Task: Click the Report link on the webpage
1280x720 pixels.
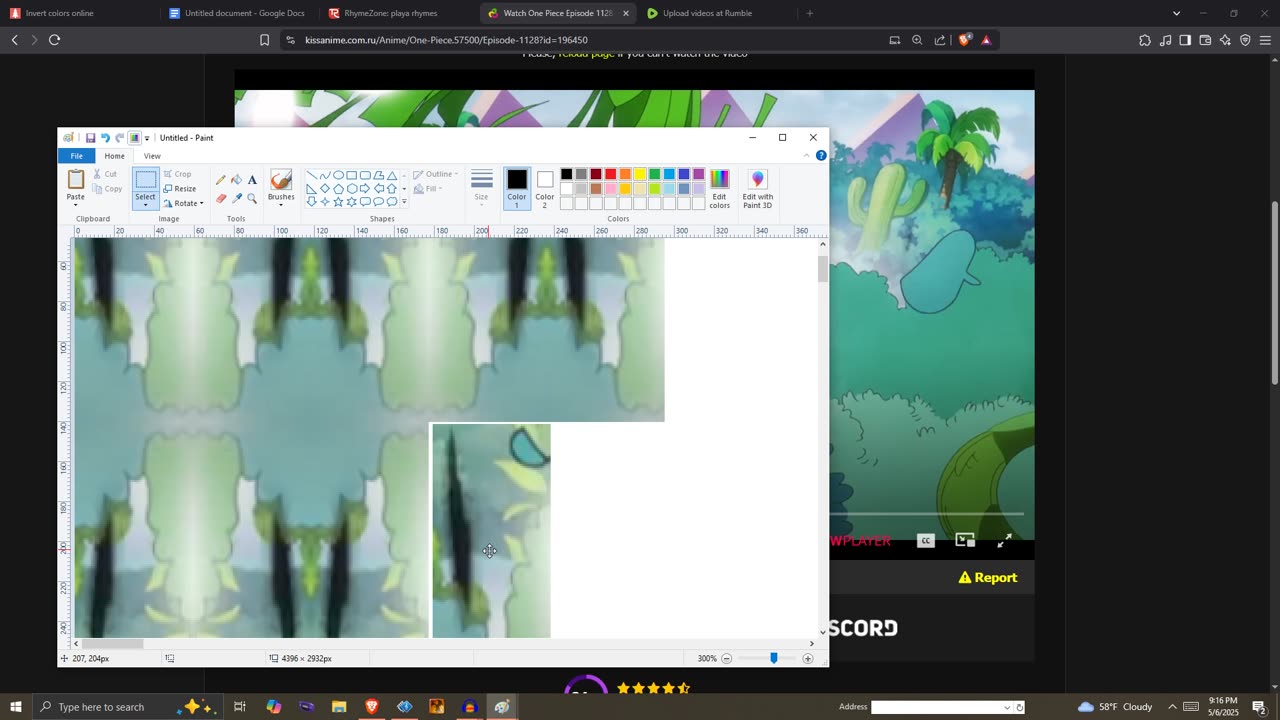Action: (x=988, y=577)
